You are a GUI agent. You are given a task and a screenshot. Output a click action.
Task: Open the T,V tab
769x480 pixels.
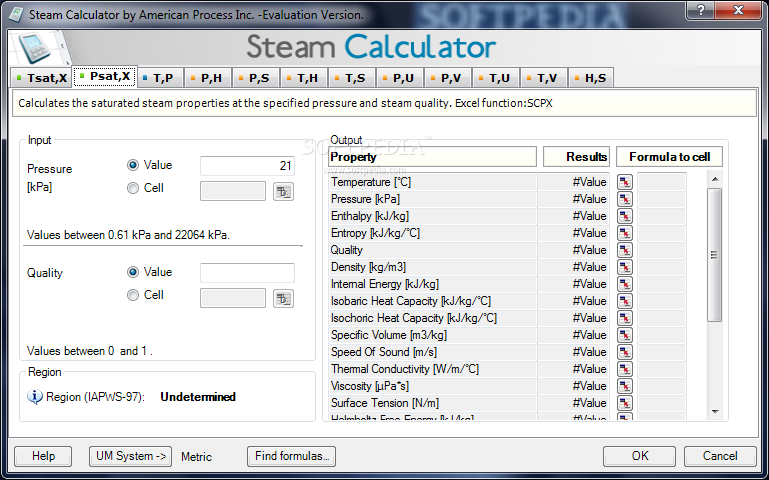[x=545, y=78]
